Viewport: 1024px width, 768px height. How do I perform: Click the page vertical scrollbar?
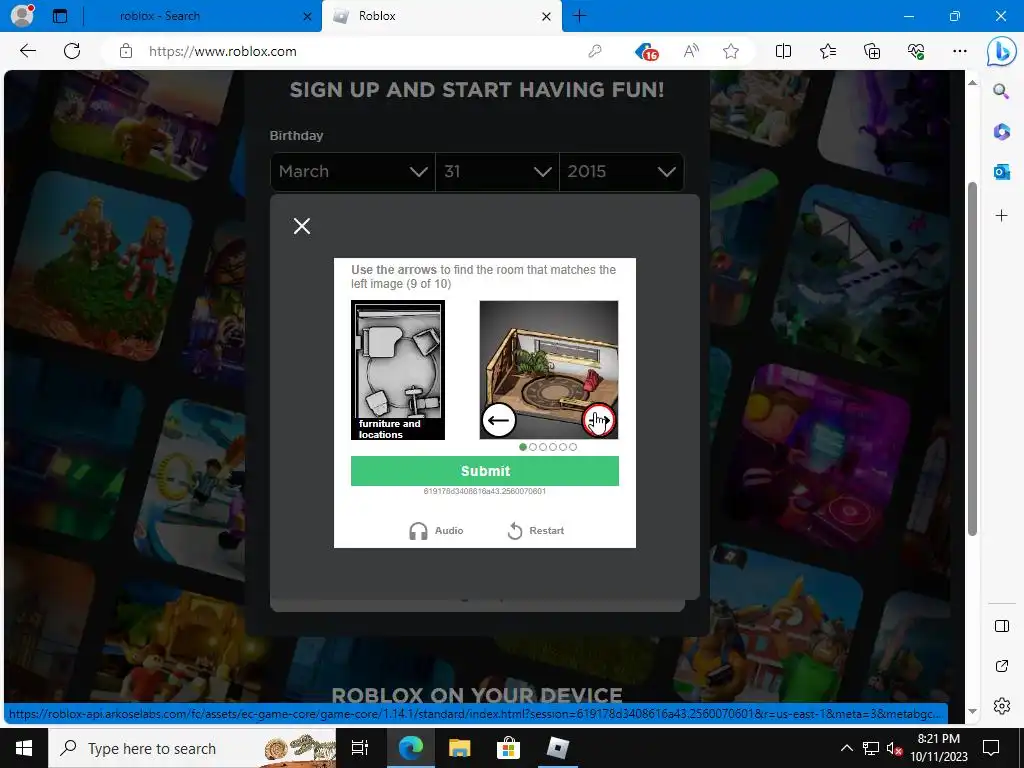coord(972,359)
